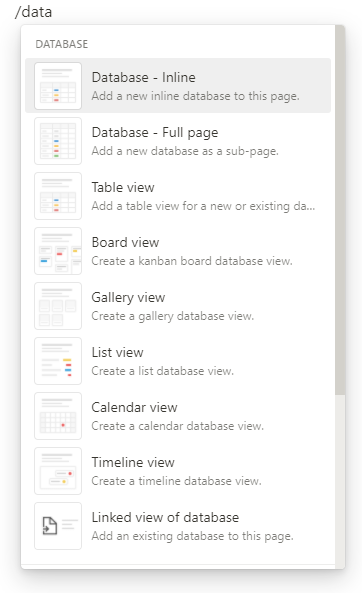The height and width of the screenshot is (593, 362).
Task: Click the Table view thumbnail icon
Action: pyautogui.click(x=58, y=196)
